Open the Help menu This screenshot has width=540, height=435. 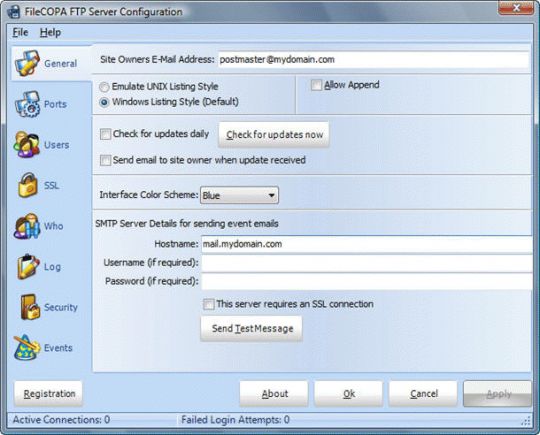(51, 32)
